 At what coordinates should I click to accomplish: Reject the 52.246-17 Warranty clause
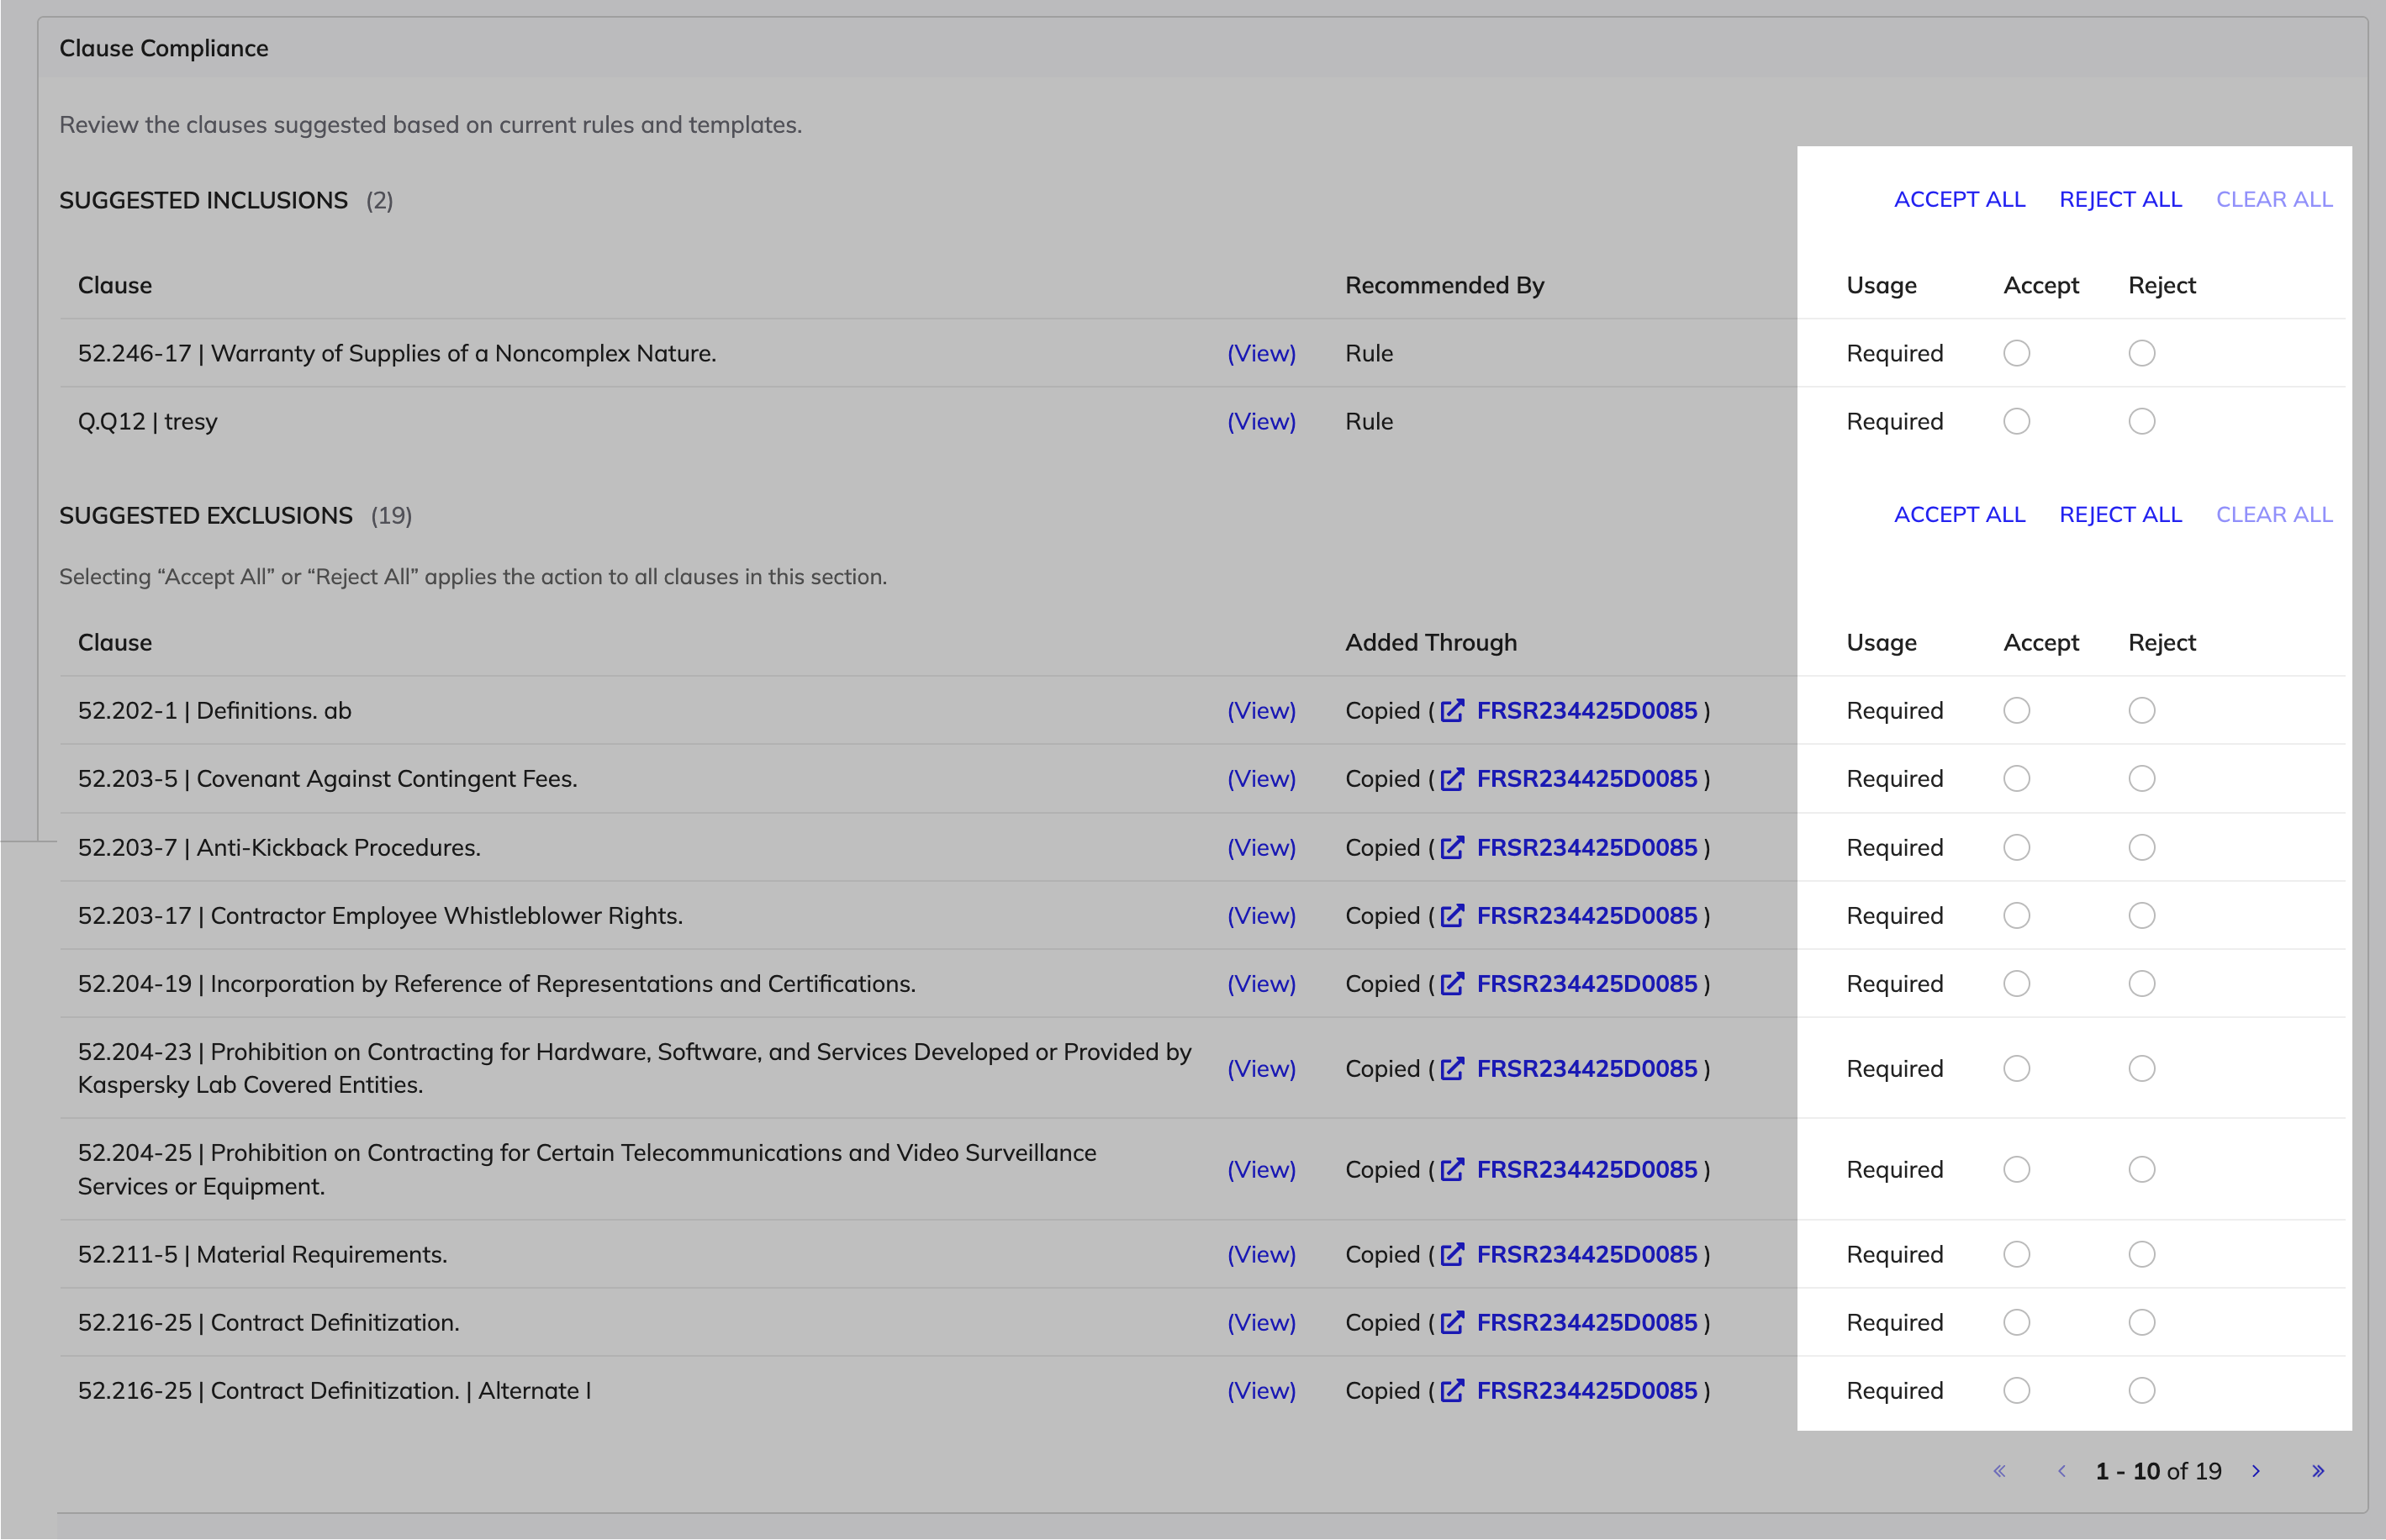2142,354
